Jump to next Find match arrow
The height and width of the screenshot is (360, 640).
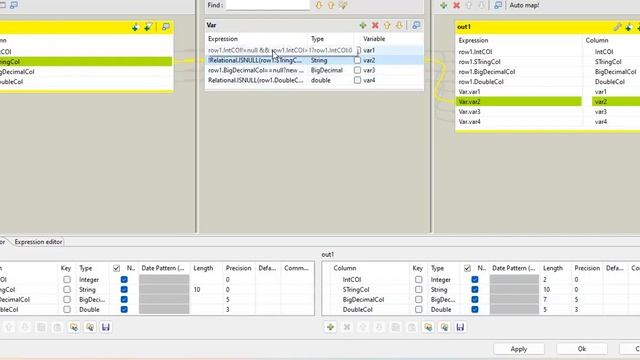click(319, 5)
